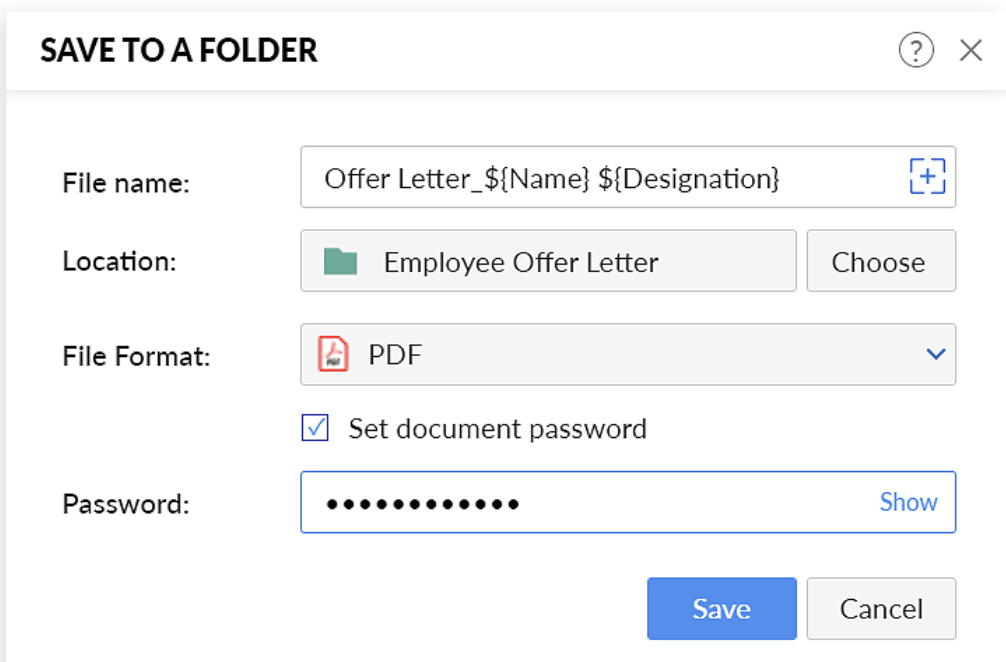This screenshot has width=1006, height=662.
Task: Click the Choose button for location
Action: 881,261
